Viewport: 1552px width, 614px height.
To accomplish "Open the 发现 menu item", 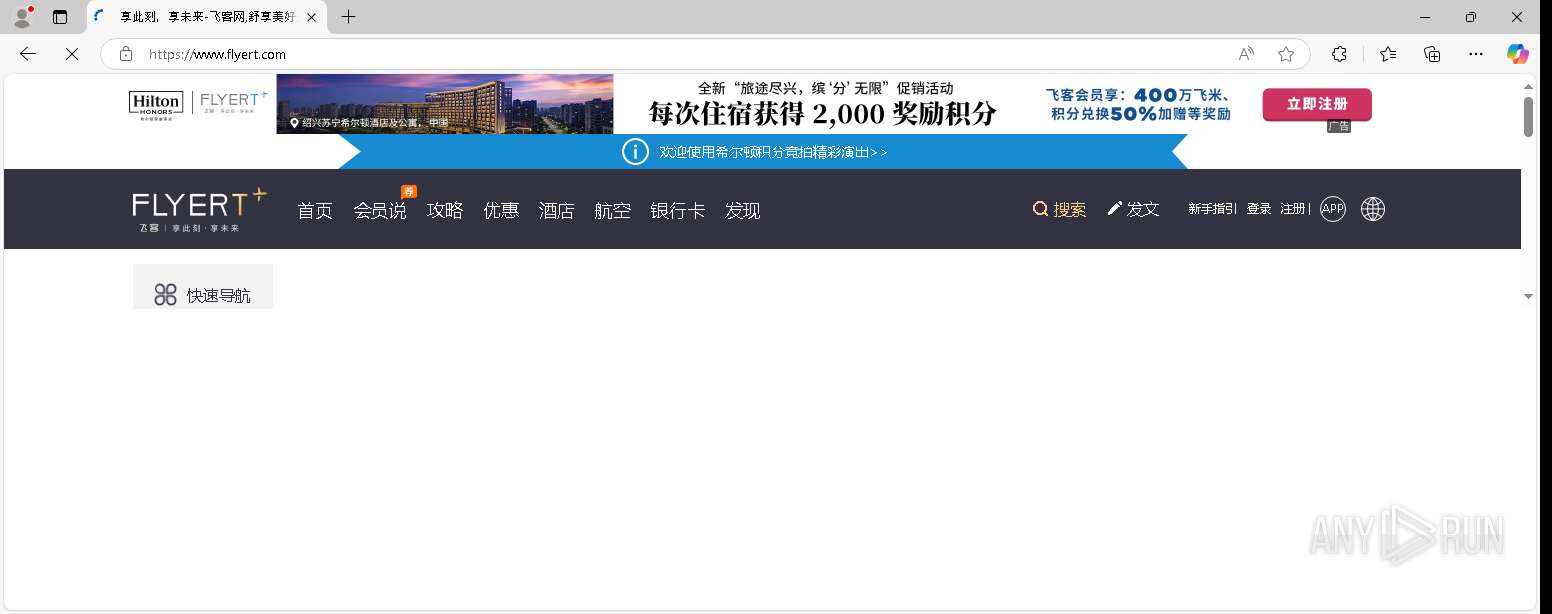I will pyautogui.click(x=743, y=211).
